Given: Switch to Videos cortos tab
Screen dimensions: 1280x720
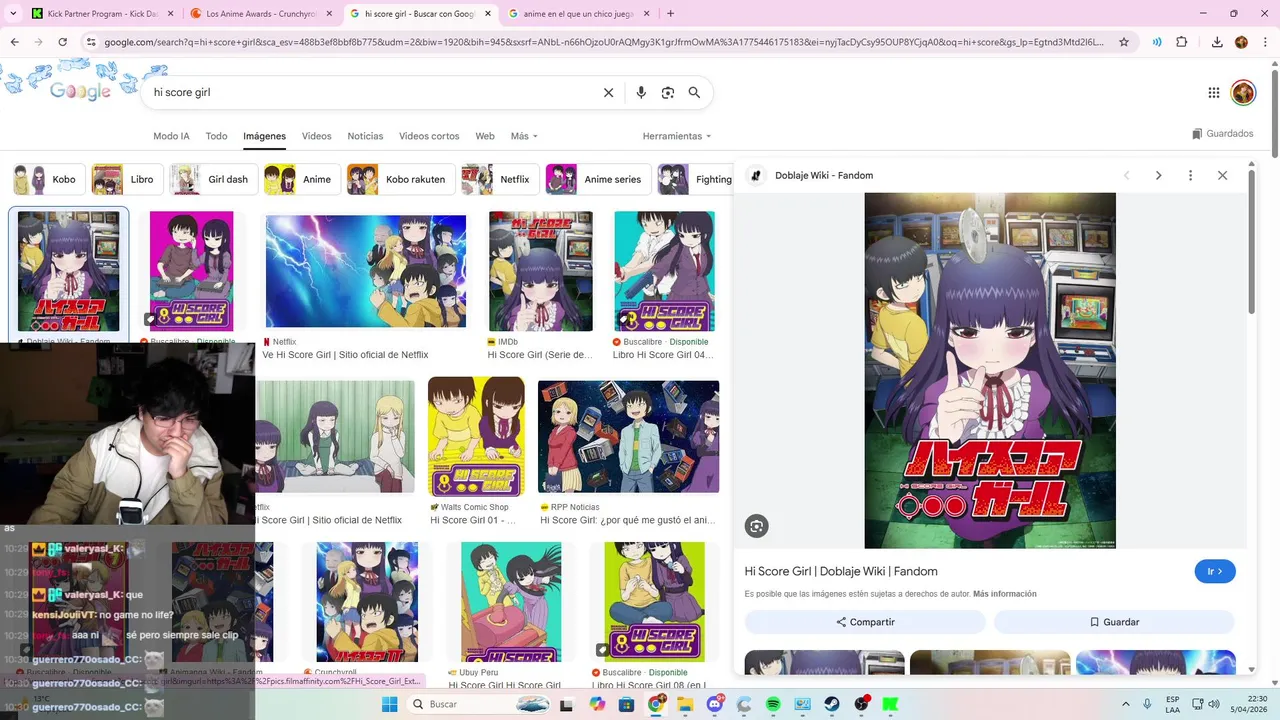Looking at the screenshot, I should [429, 136].
